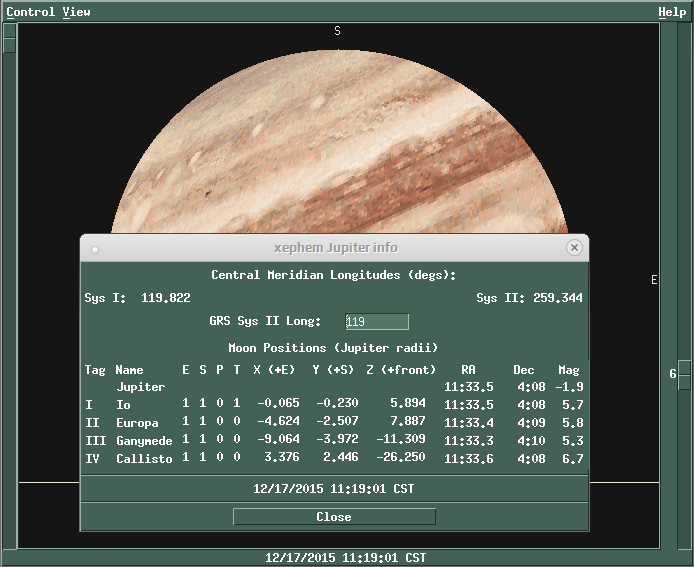The image size is (694, 567).
Task: Click Ganymede's magnitude 5.3
Action: (573, 441)
